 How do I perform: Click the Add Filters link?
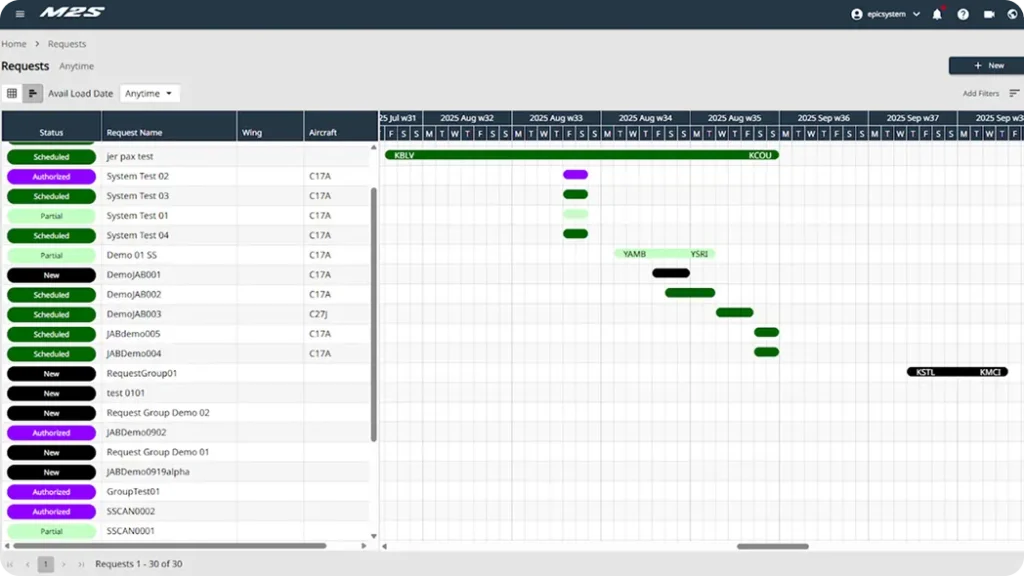coord(980,93)
